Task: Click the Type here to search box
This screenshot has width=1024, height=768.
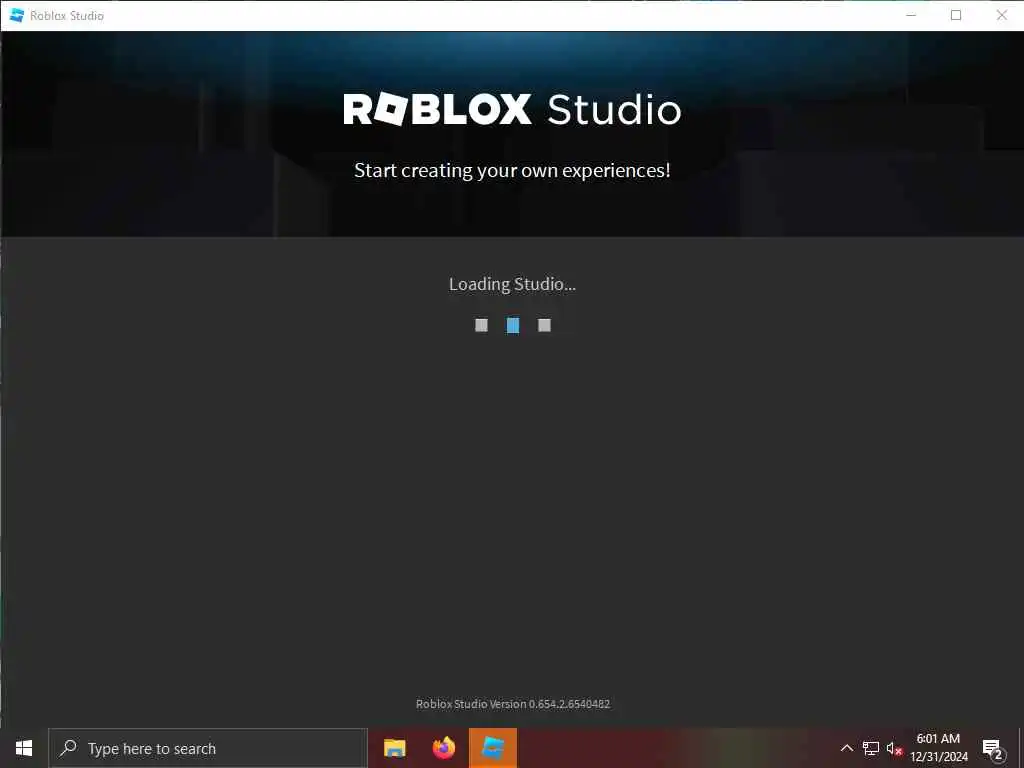Action: click(x=208, y=748)
